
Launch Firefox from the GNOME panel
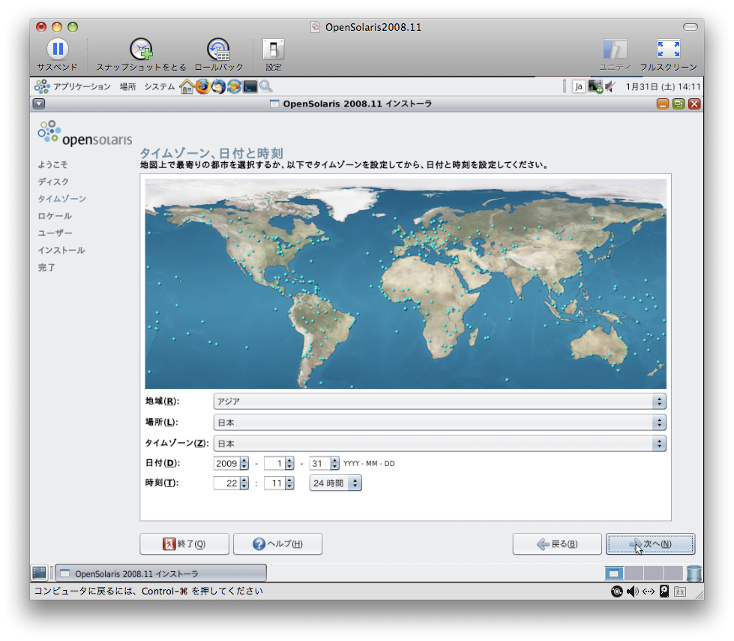(x=203, y=87)
